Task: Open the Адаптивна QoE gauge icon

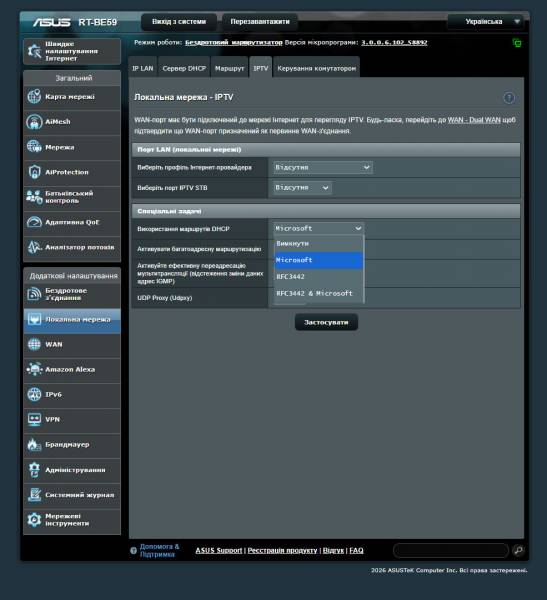Action: click(34, 222)
